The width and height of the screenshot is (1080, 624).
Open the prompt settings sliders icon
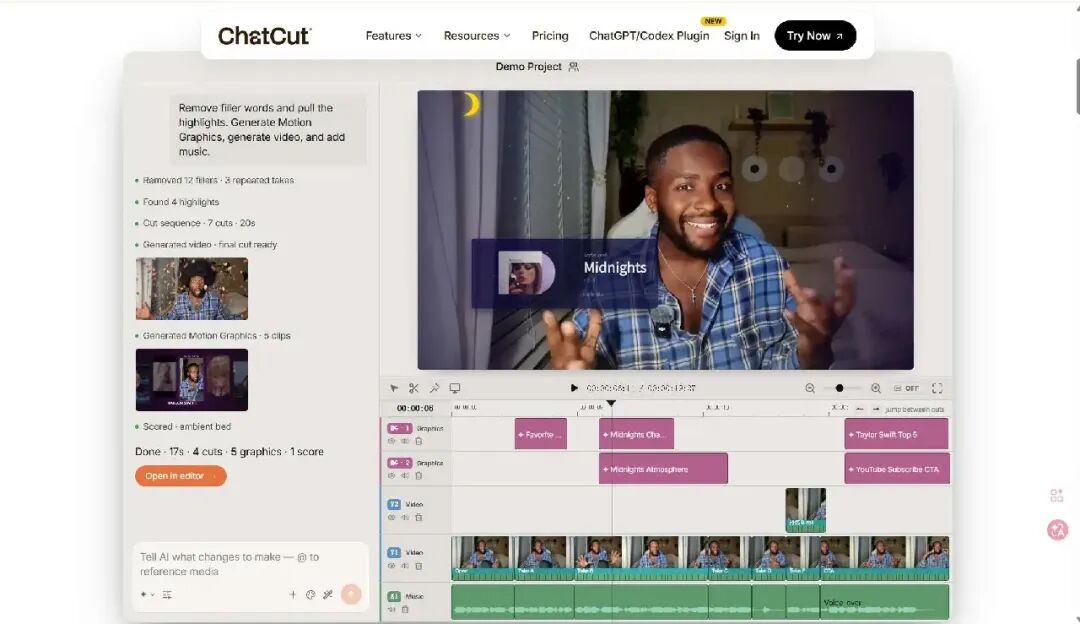167,594
